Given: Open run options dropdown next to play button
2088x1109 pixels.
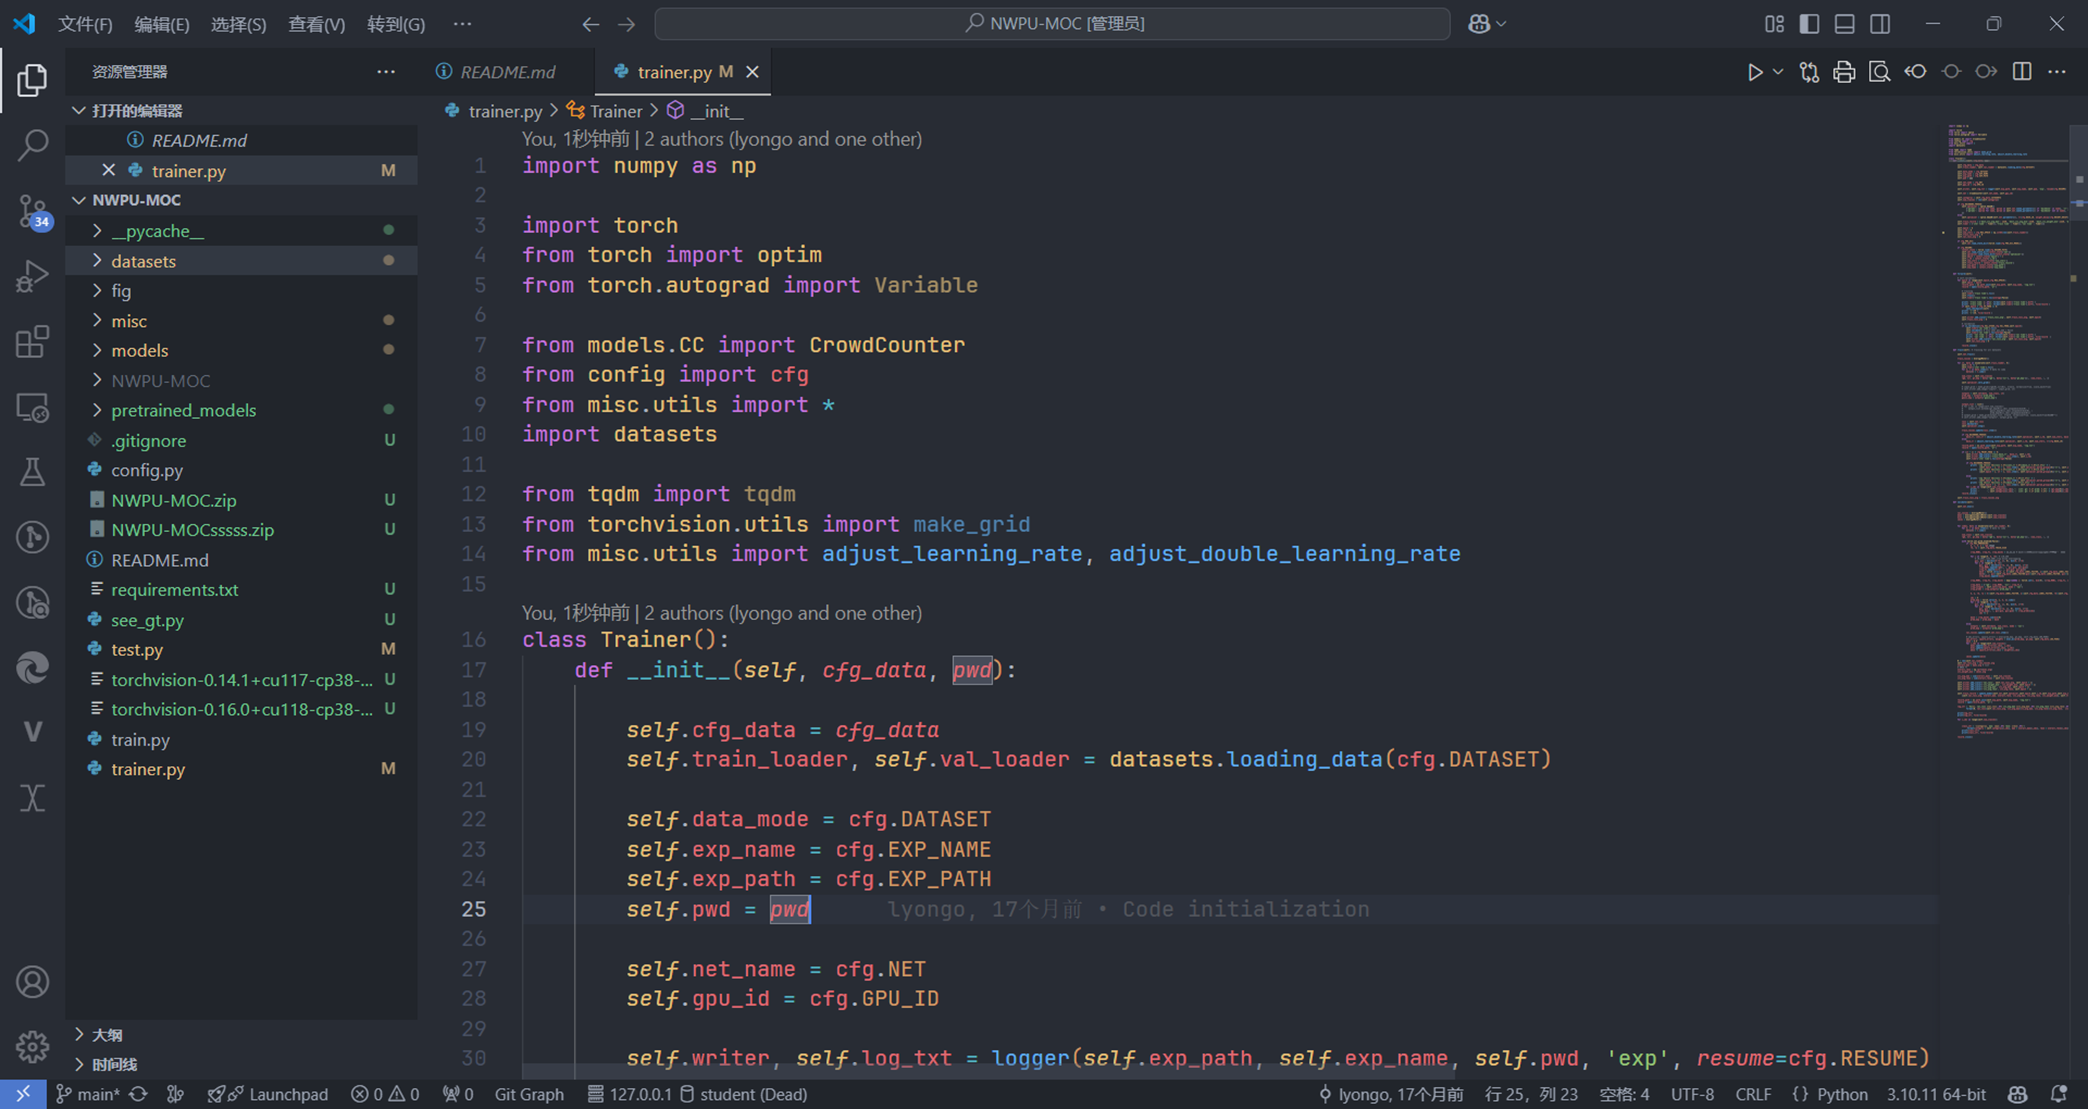Looking at the screenshot, I should (x=1778, y=72).
